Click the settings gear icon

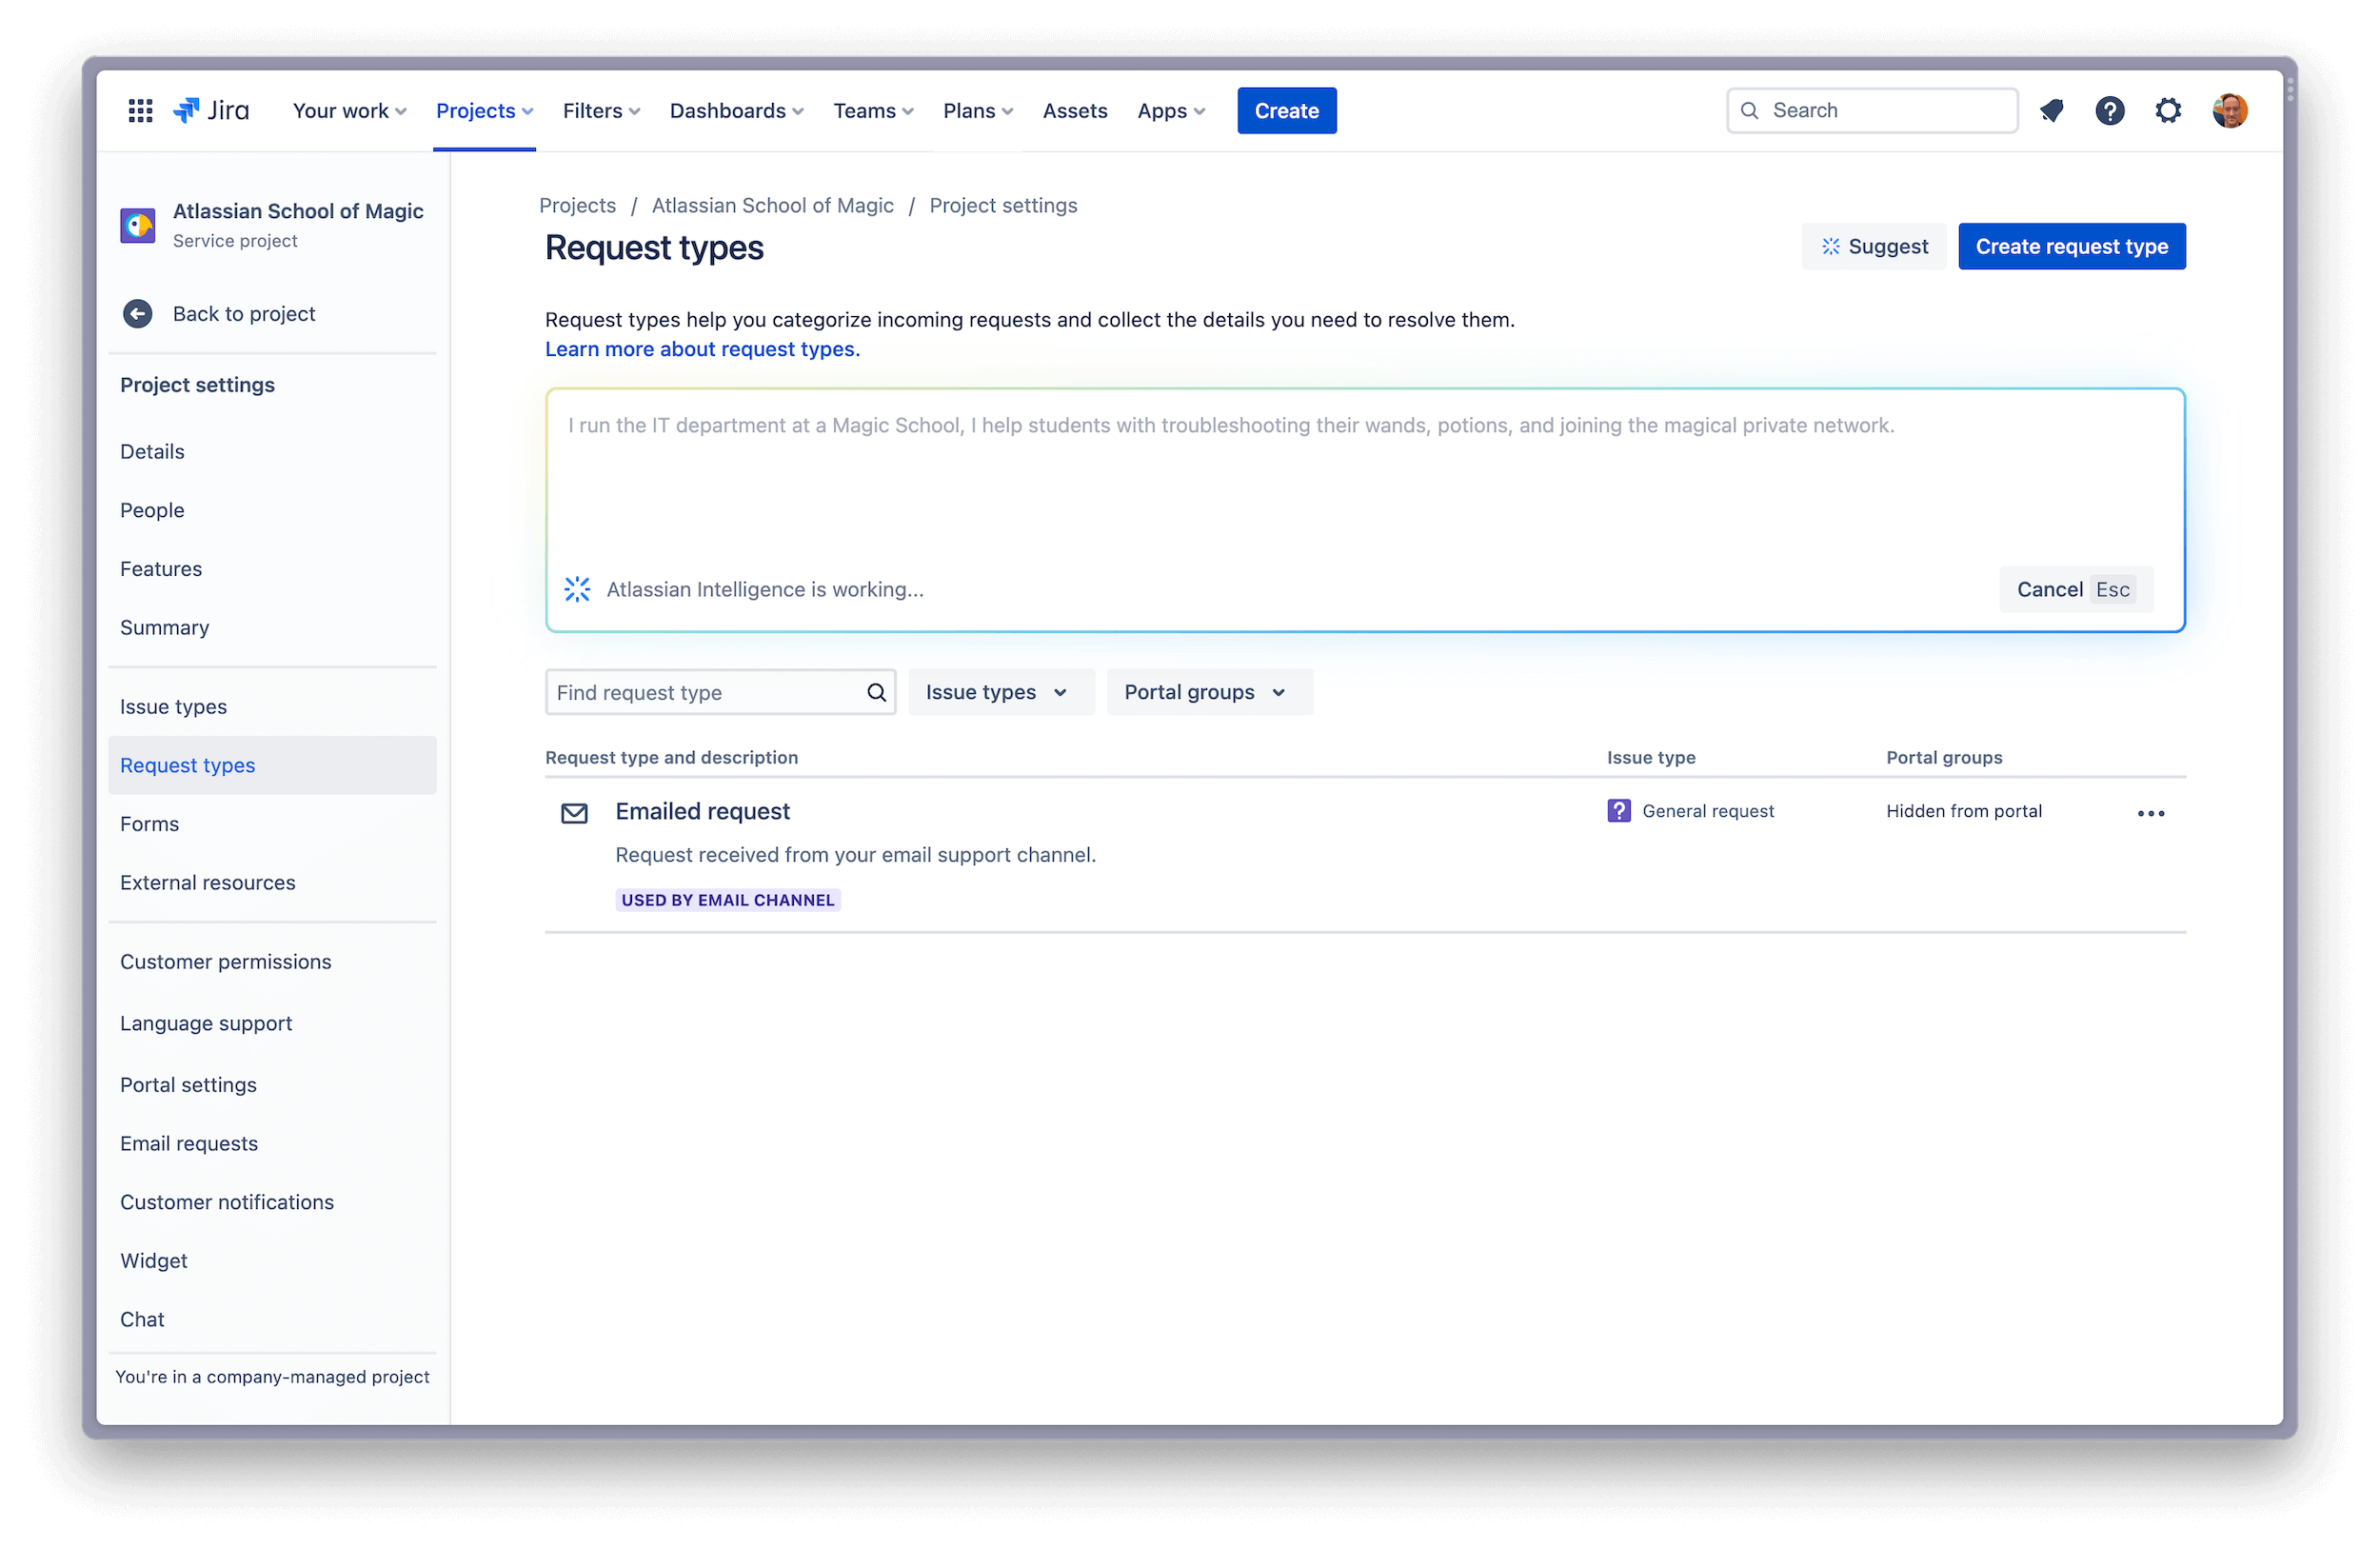coord(2171,109)
